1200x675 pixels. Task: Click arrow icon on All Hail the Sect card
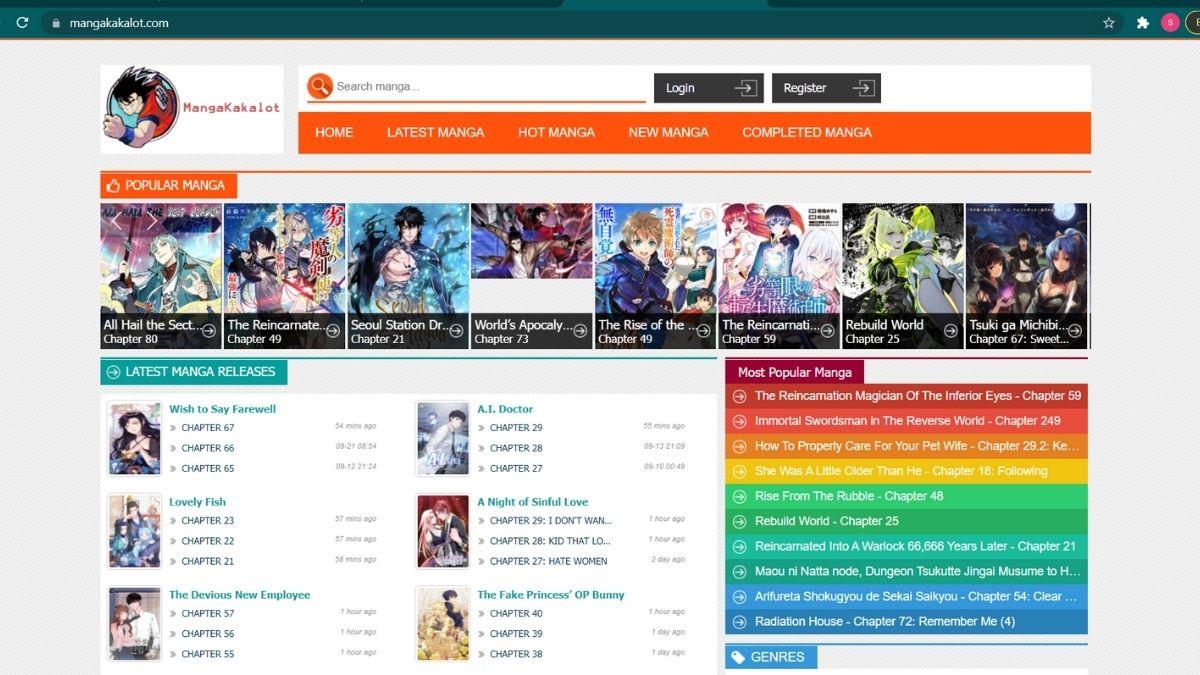[x=210, y=329]
